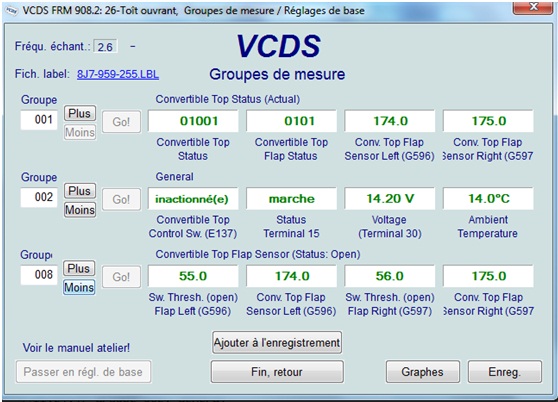Click Go! for group 002
Image resolution: width=558 pixels, height=402 pixels.
tap(121, 199)
